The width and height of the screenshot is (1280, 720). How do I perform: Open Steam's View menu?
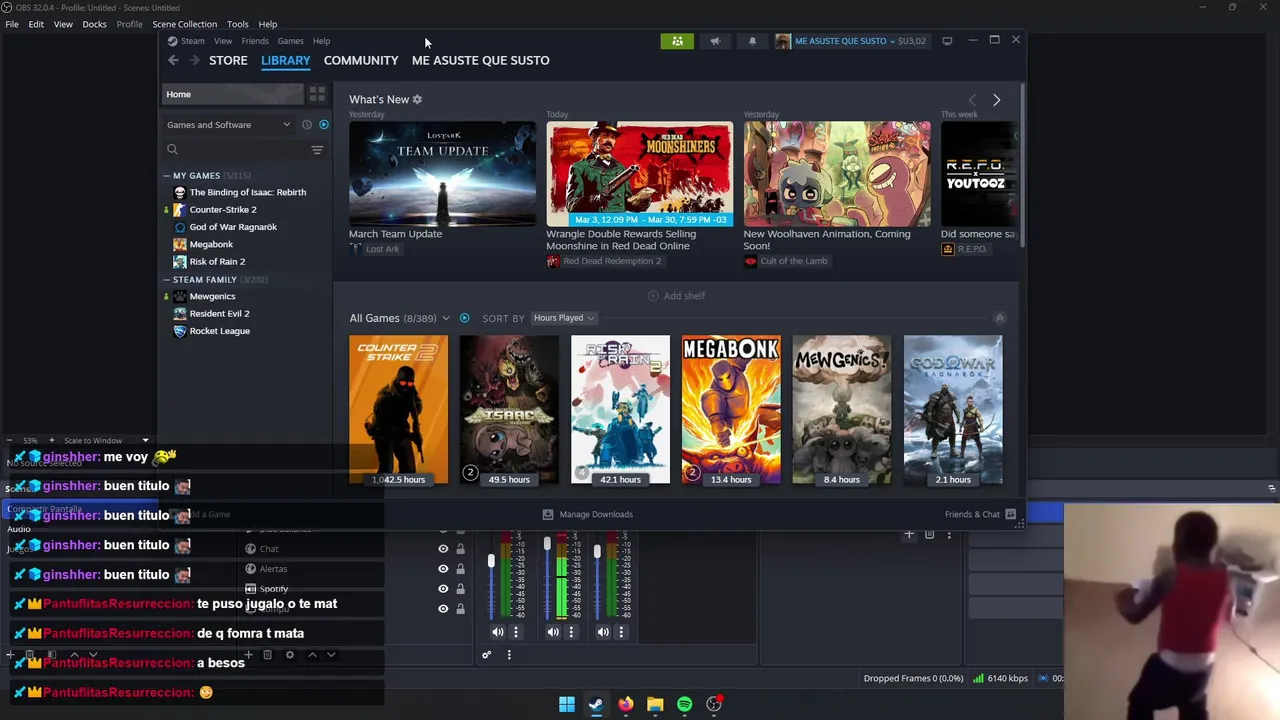pyautogui.click(x=223, y=41)
